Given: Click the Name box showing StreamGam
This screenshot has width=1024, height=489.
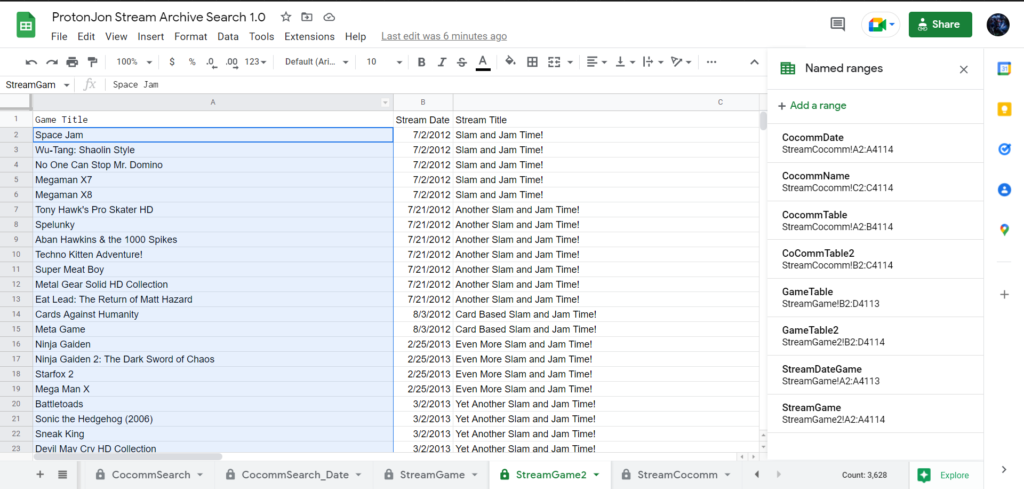Looking at the screenshot, I should coord(37,85).
